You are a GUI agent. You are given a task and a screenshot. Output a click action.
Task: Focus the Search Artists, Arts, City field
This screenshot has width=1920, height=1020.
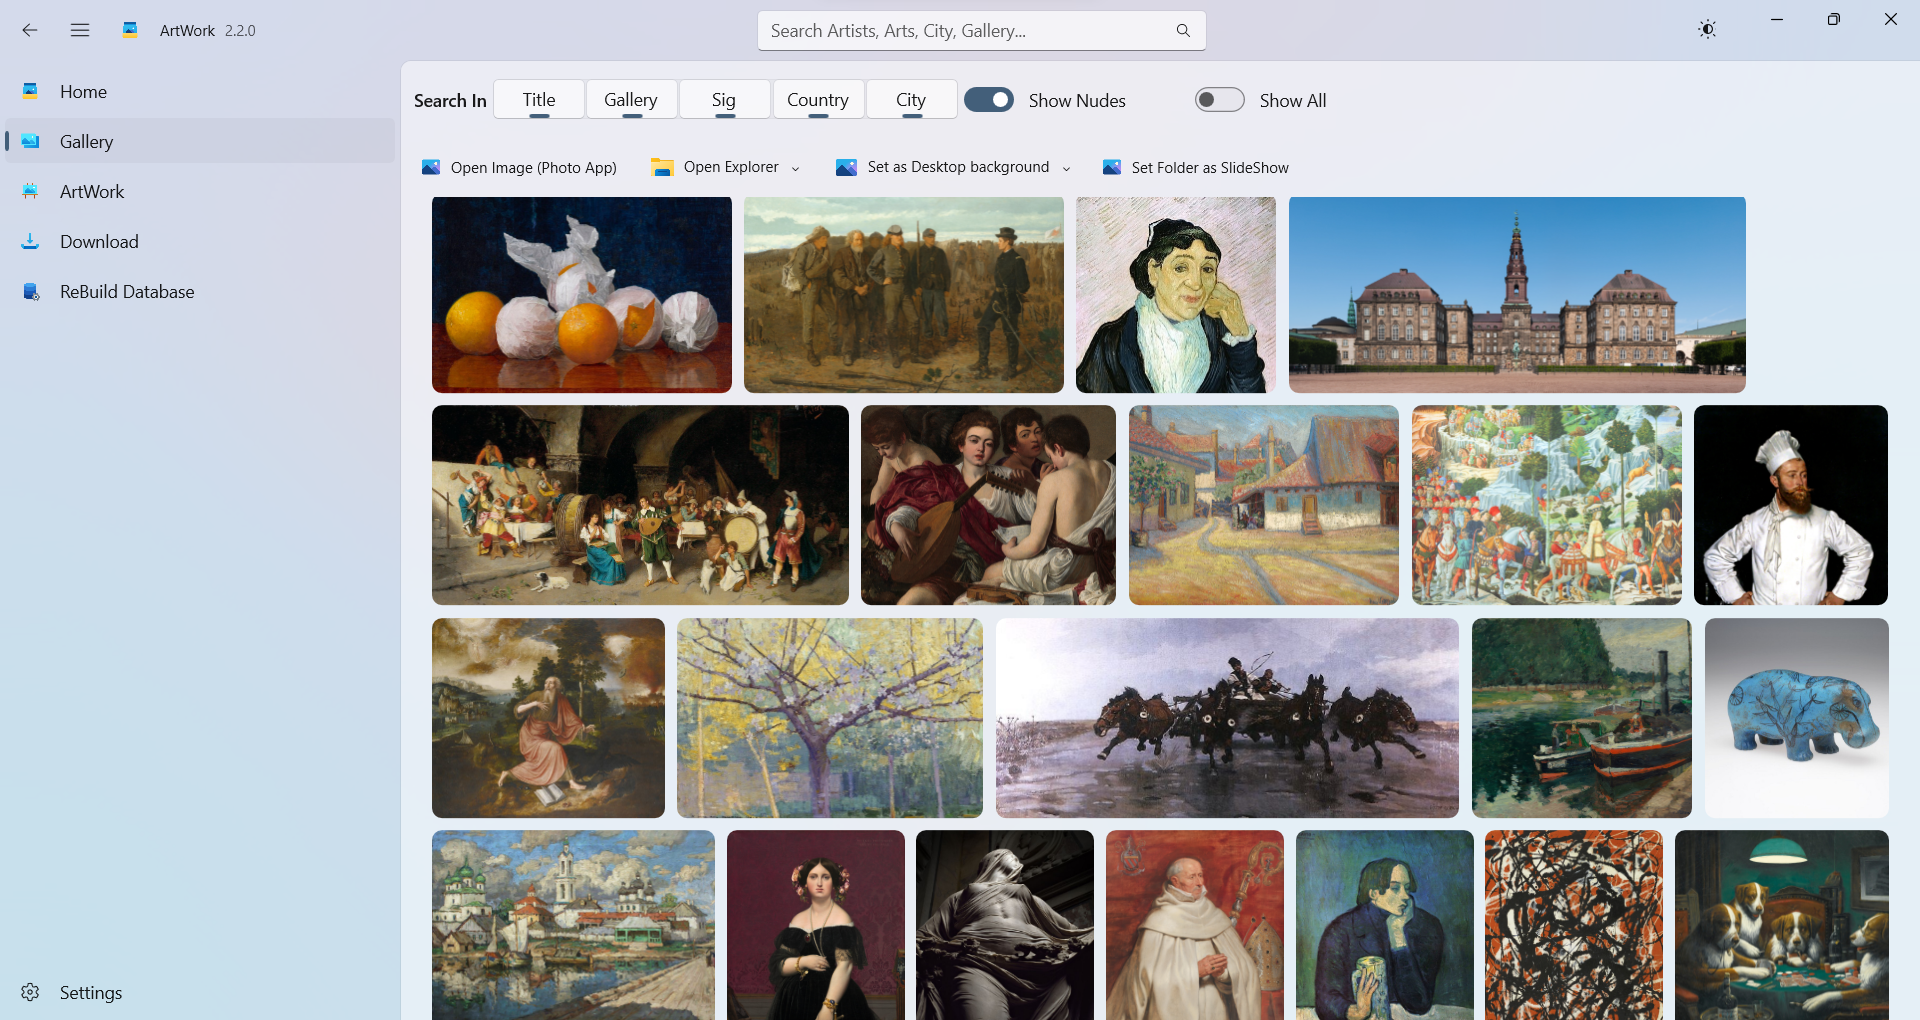tap(981, 31)
